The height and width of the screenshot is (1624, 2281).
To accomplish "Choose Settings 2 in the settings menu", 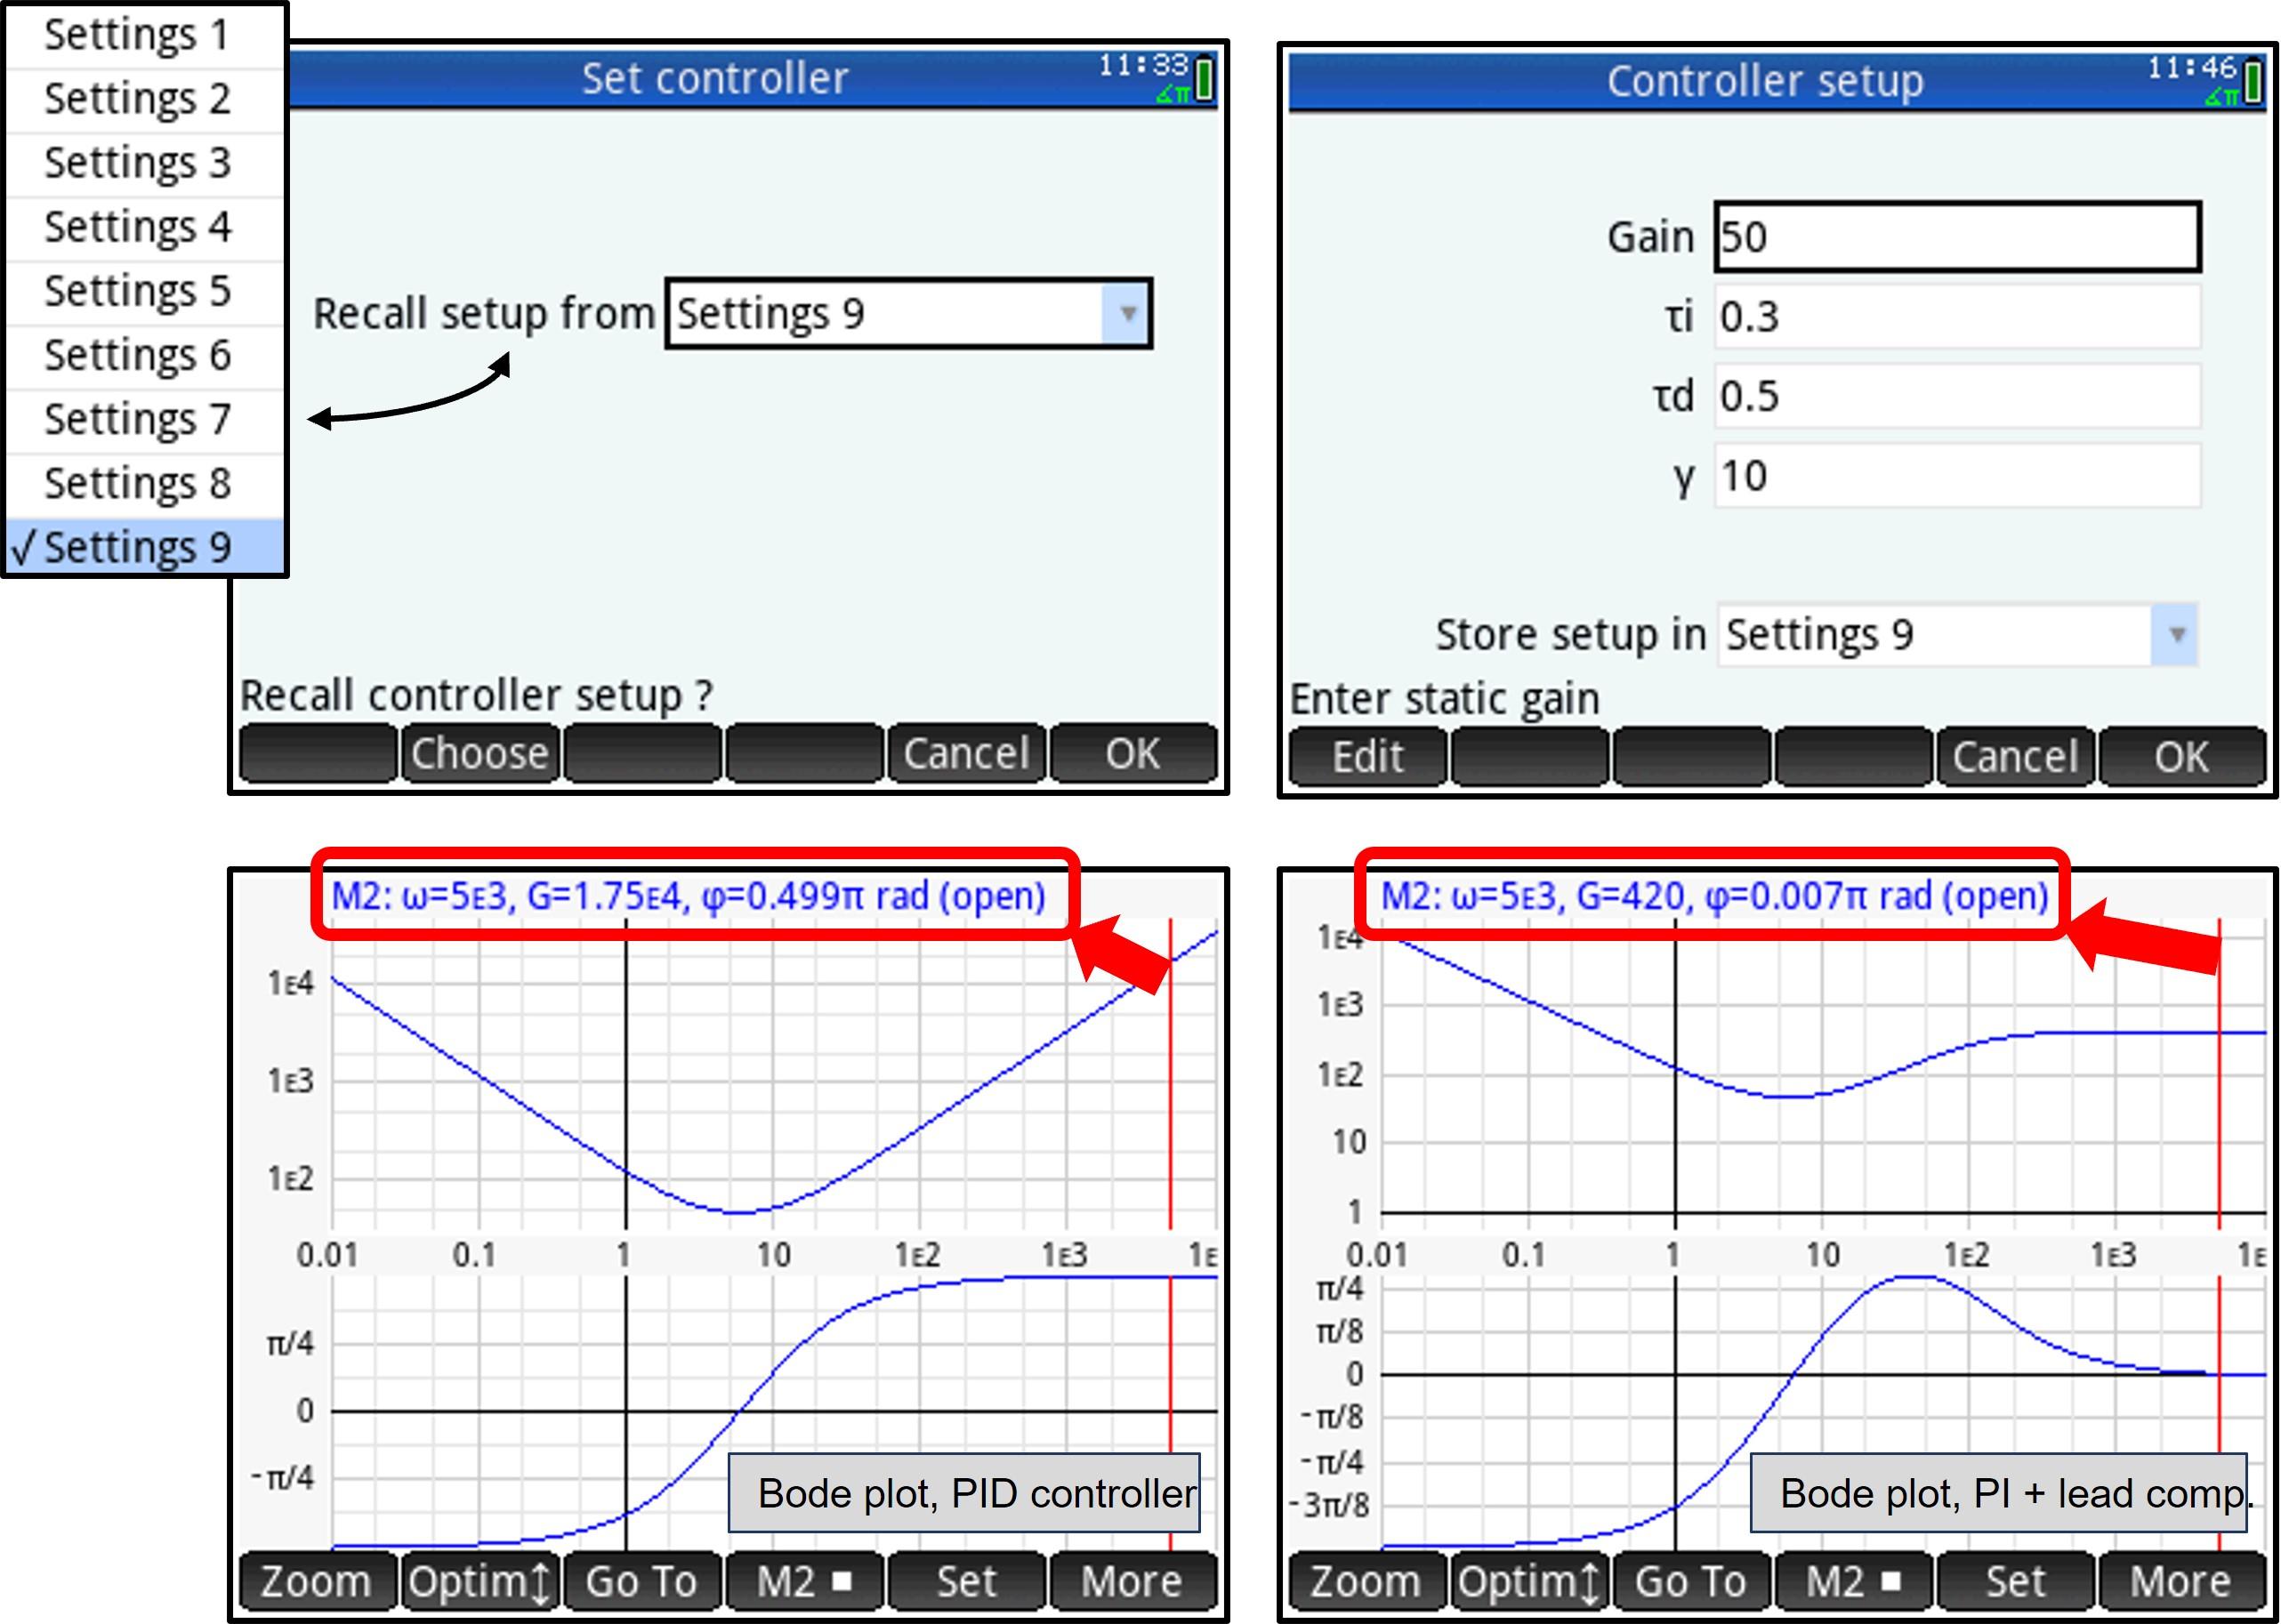I will click(x=138, y=98).
